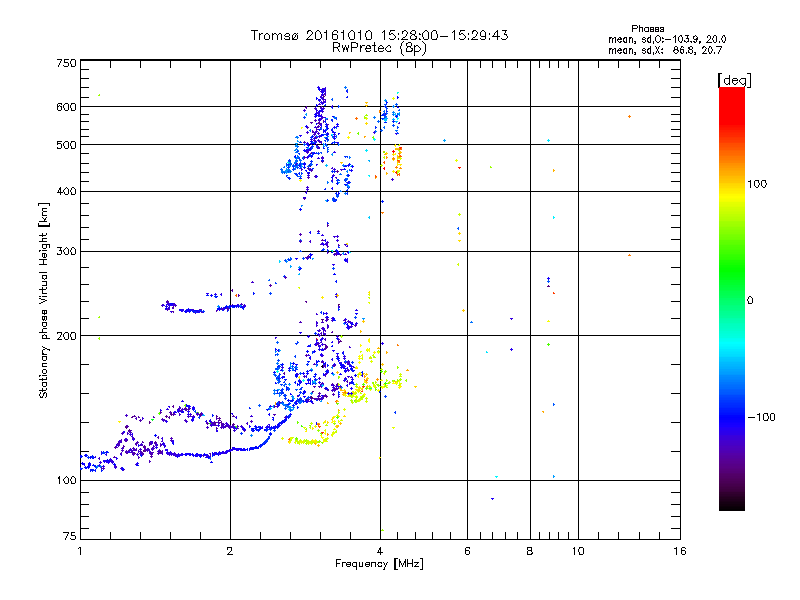Click the x-axis tick label '1'
This screenshot has height=600, width=800.
[x=80, y=551]
